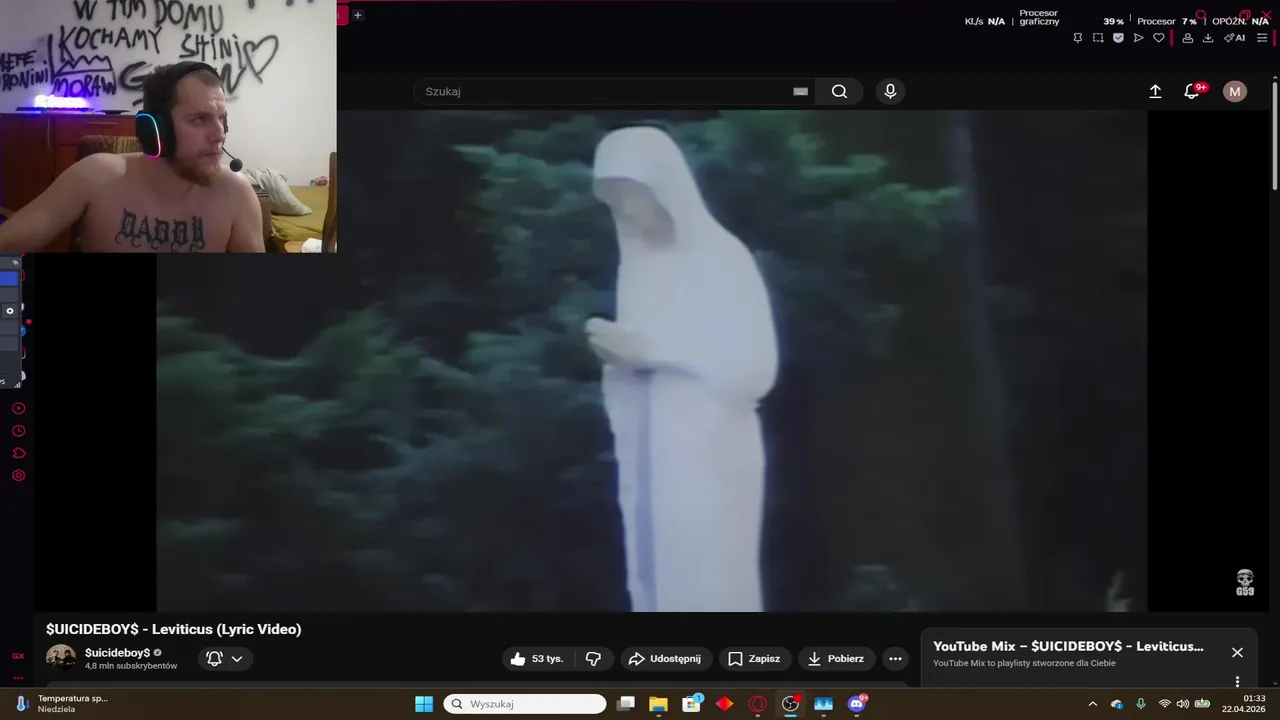Close the YouTube Mix playlist panel
1280x720 pixels.
tap(1237, 652)
